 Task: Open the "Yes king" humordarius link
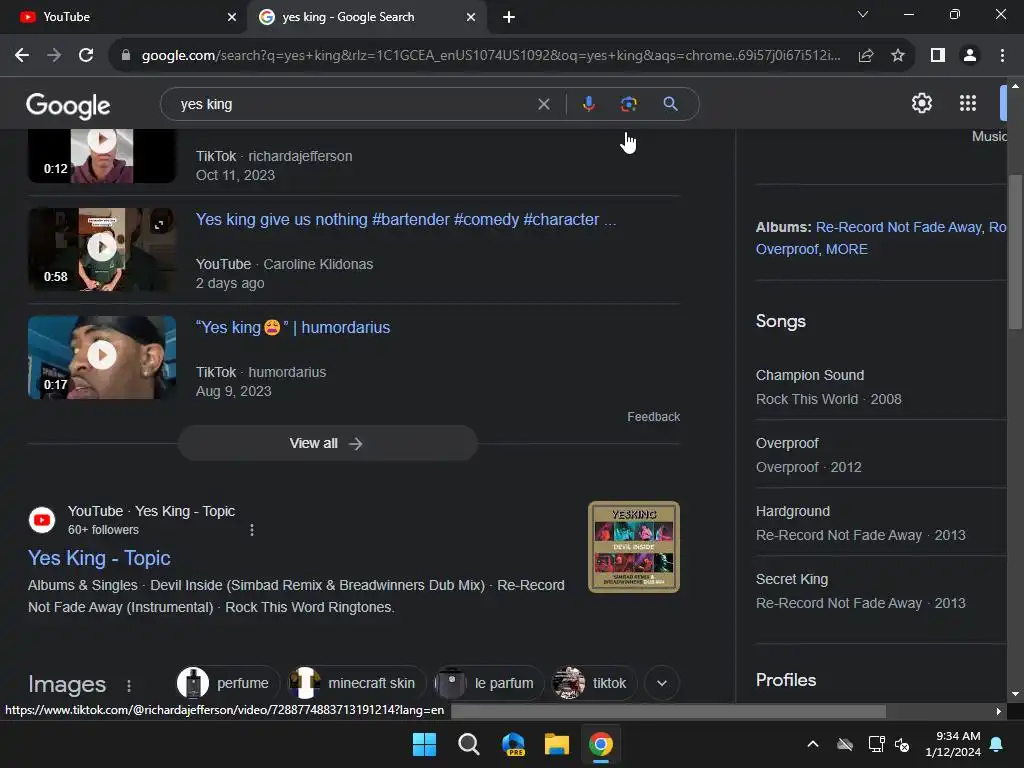293,327
